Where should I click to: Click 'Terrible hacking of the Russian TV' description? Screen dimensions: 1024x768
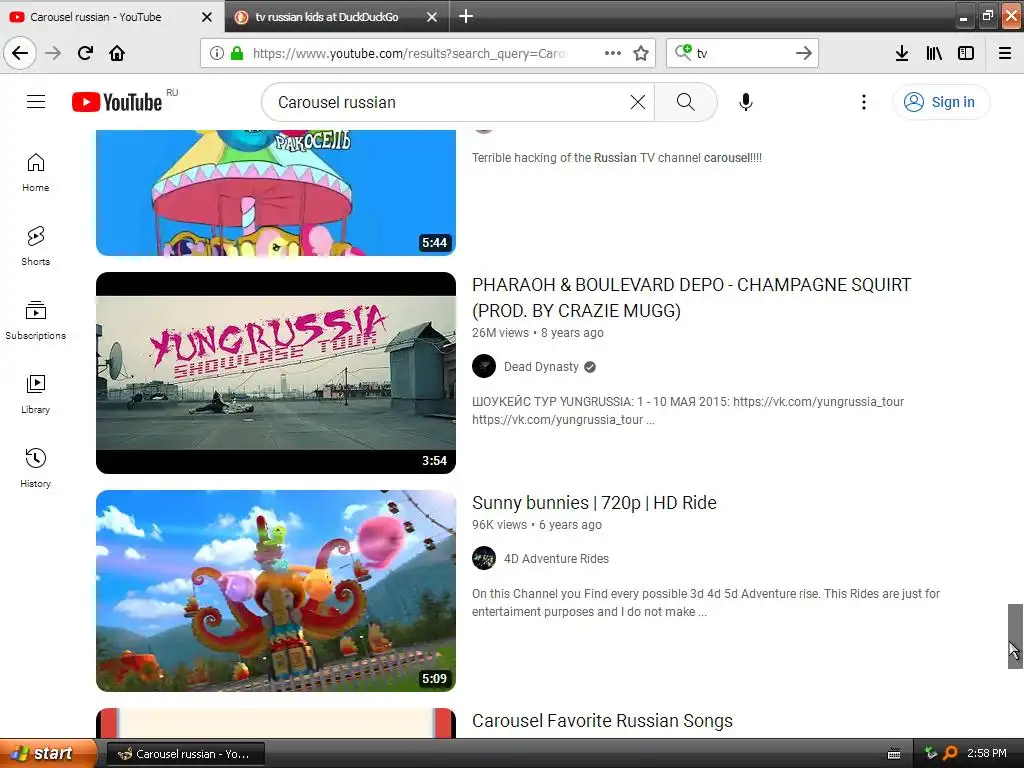616,157
